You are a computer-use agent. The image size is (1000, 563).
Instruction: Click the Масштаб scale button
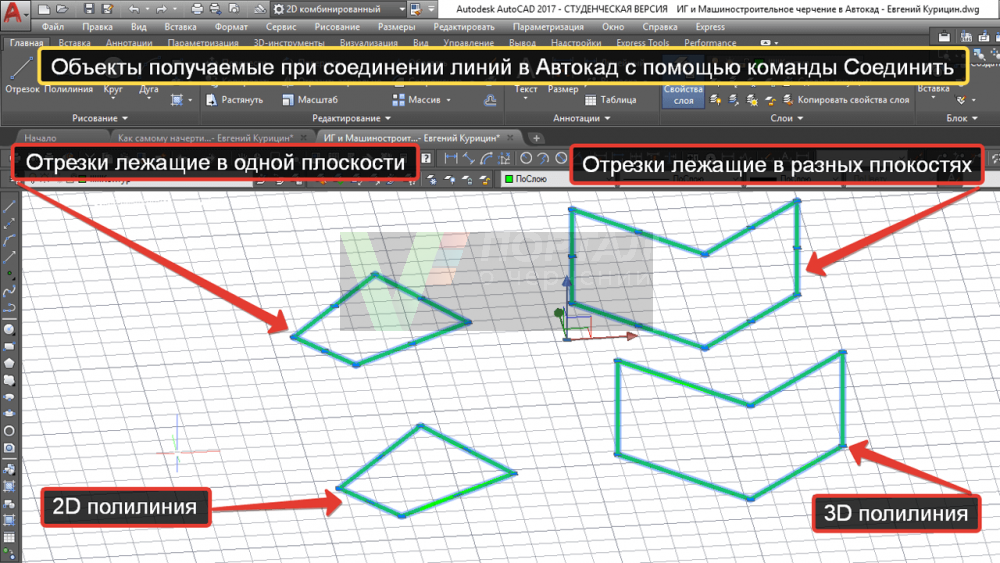(x=310, y=99)
